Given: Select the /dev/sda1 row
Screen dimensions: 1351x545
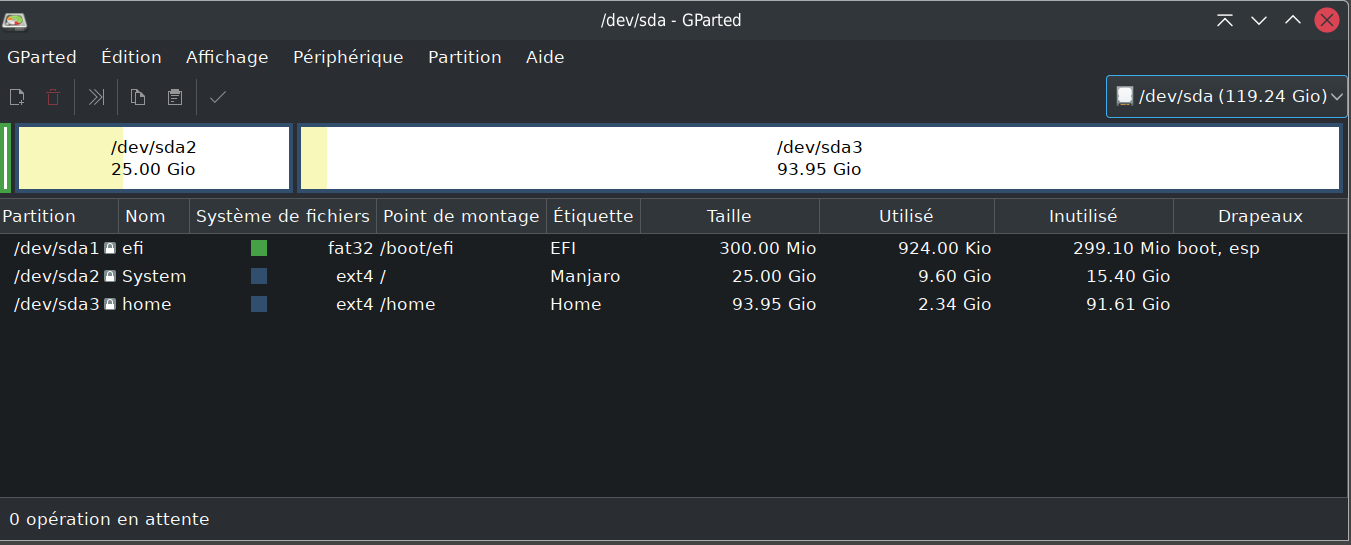Looking at the screenshot, I should pos(675,248).
